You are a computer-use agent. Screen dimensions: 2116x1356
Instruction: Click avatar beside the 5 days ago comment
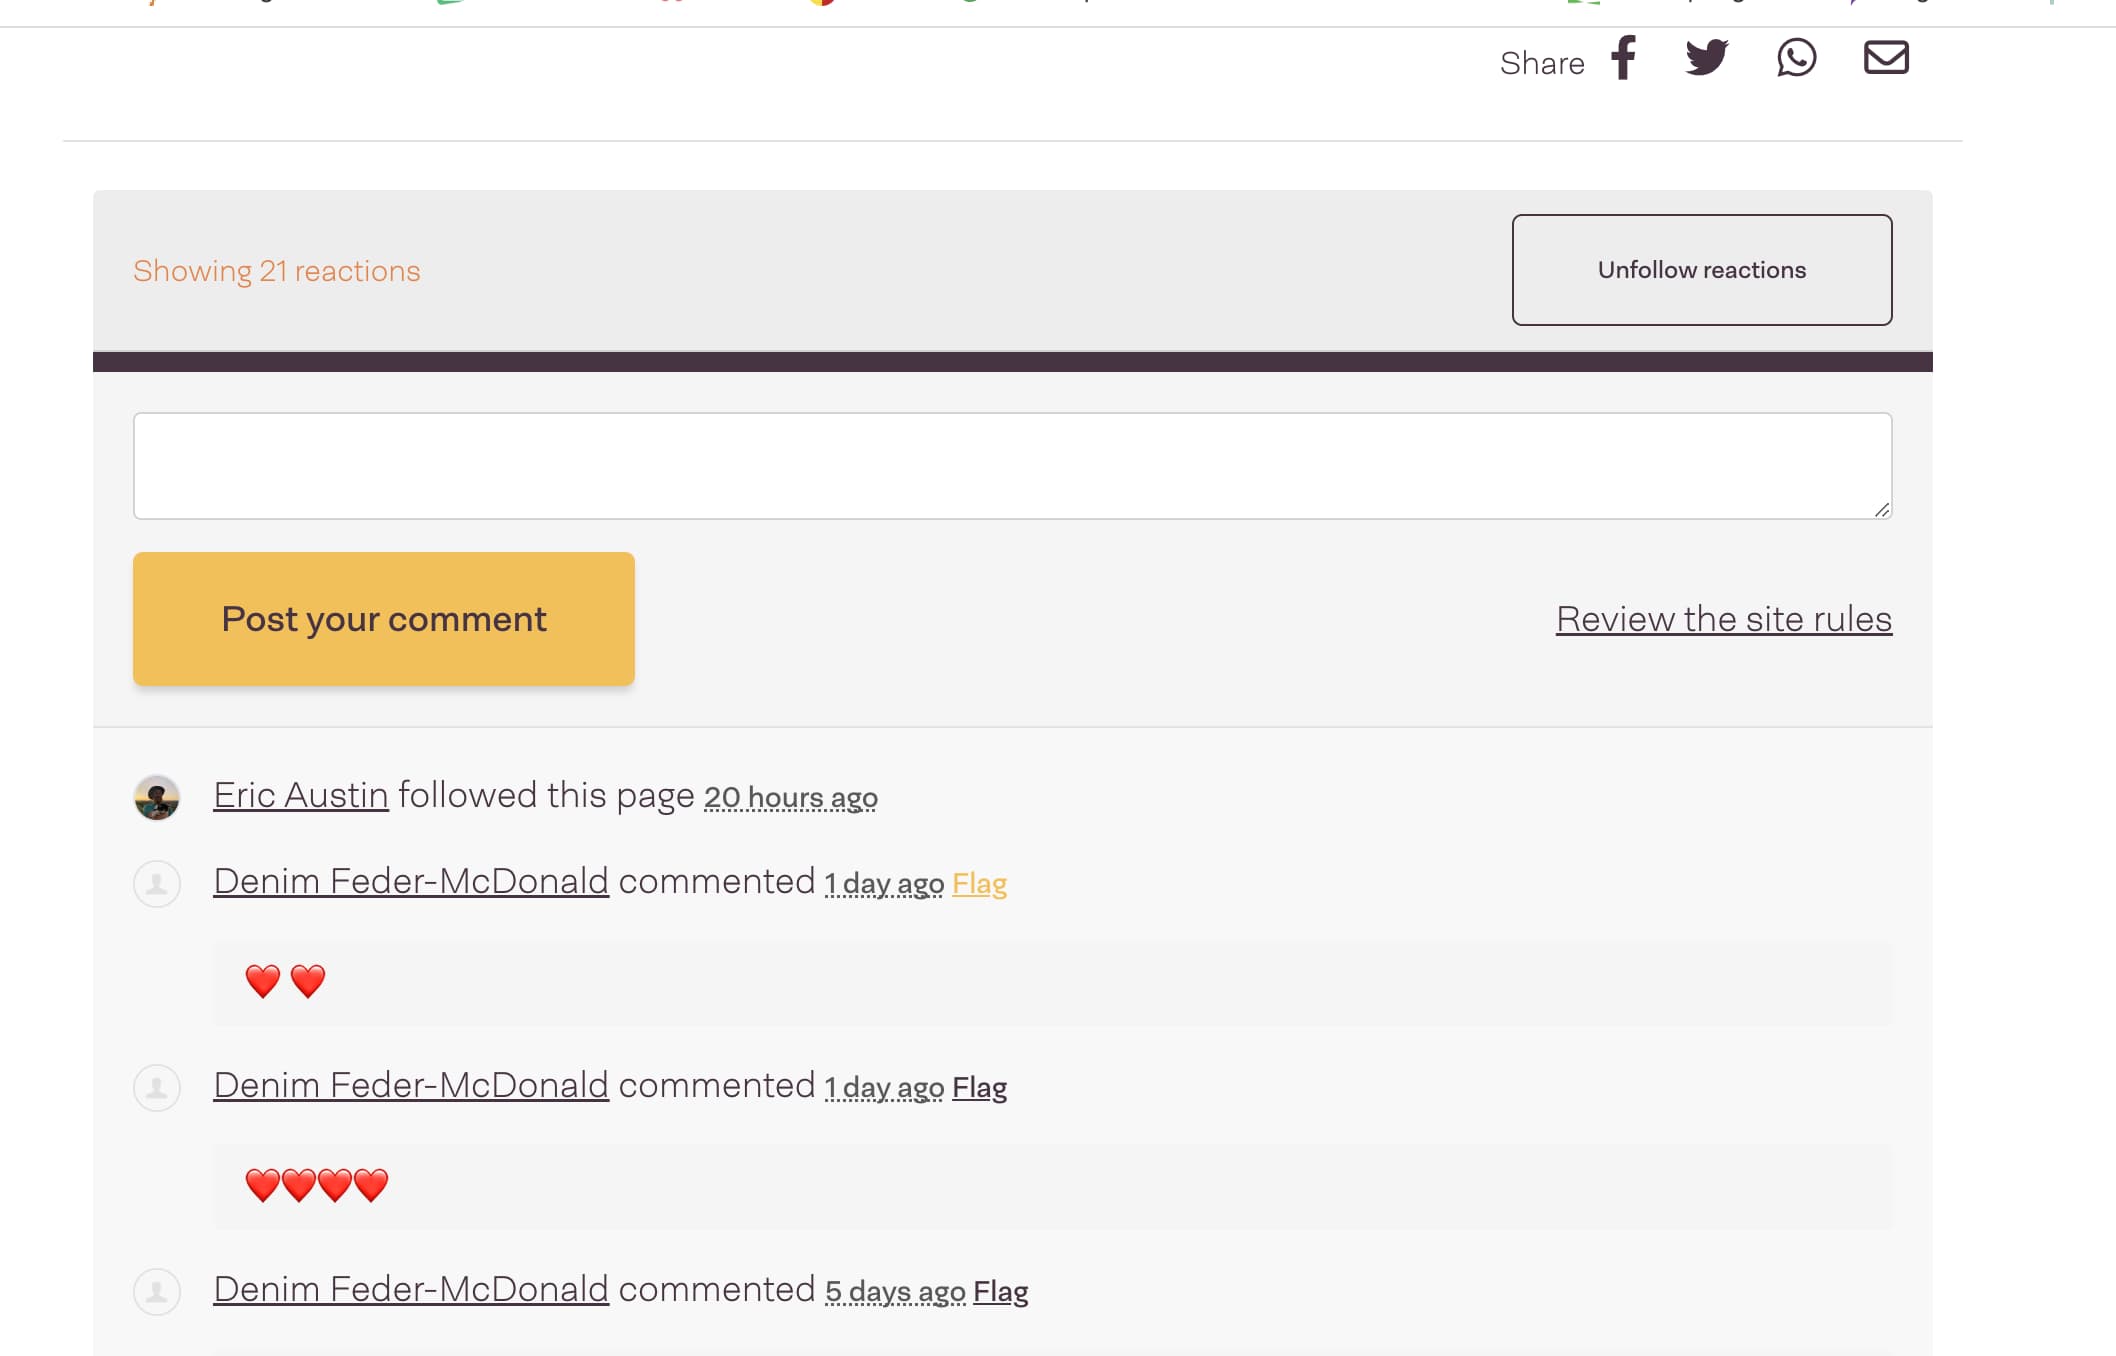click(x=157, y=1292)
